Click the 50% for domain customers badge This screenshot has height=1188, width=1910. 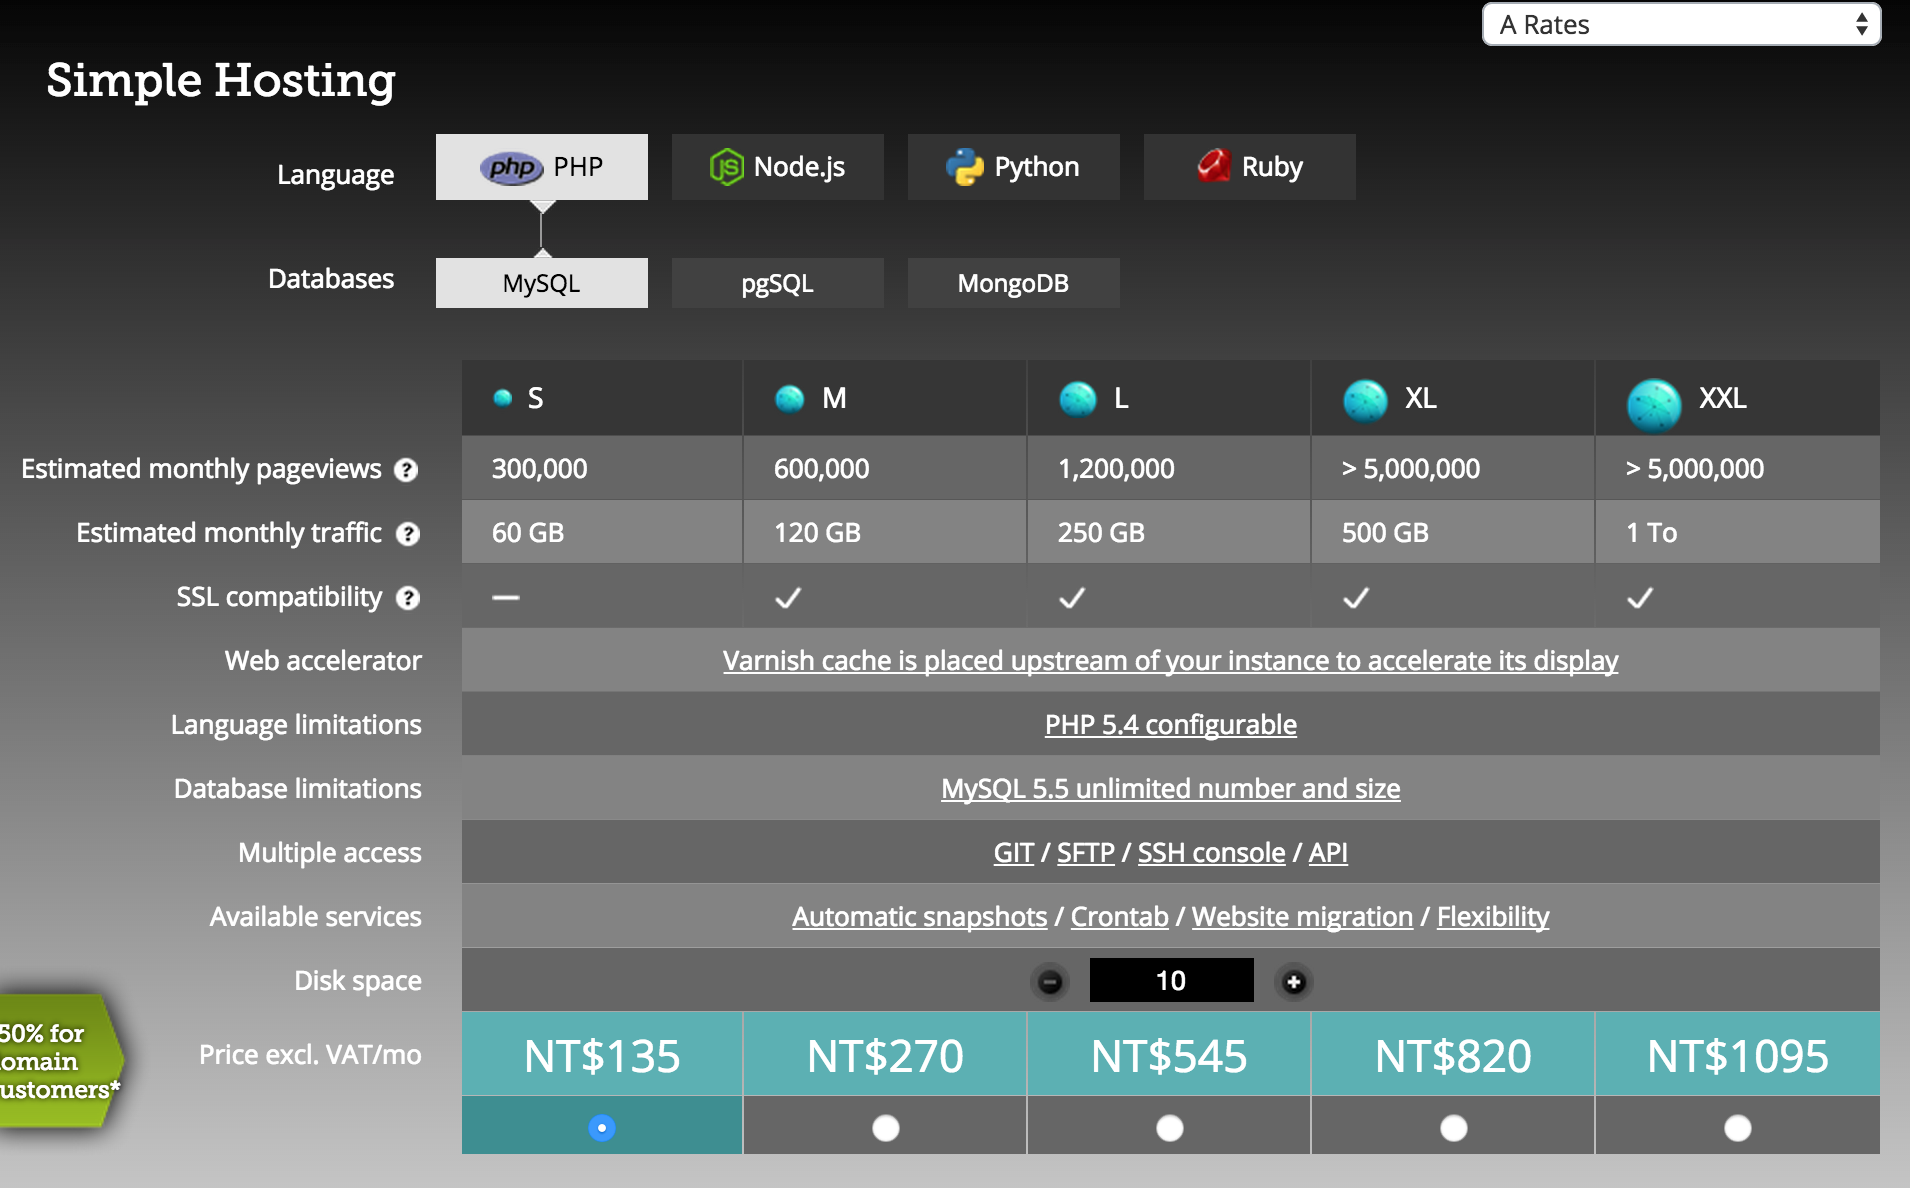click(60, 1061)
